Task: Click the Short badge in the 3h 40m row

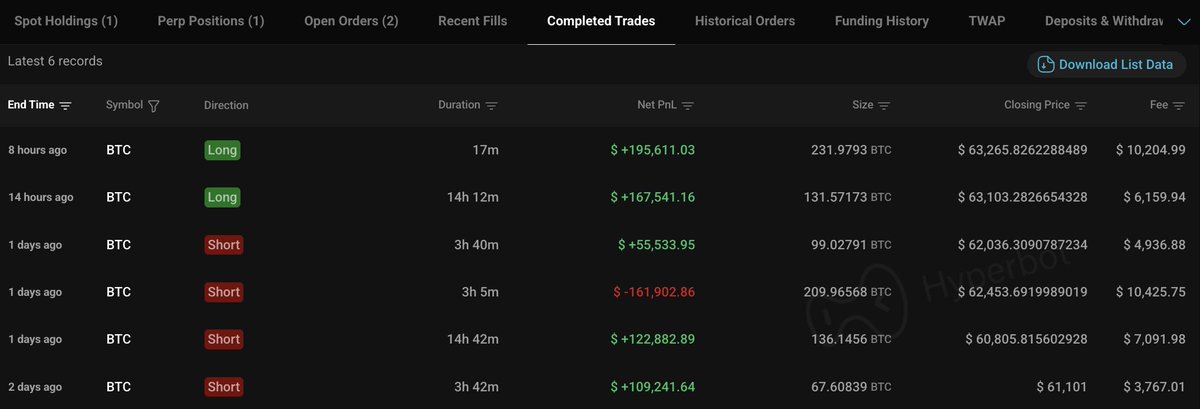Action: pos(224,244)
